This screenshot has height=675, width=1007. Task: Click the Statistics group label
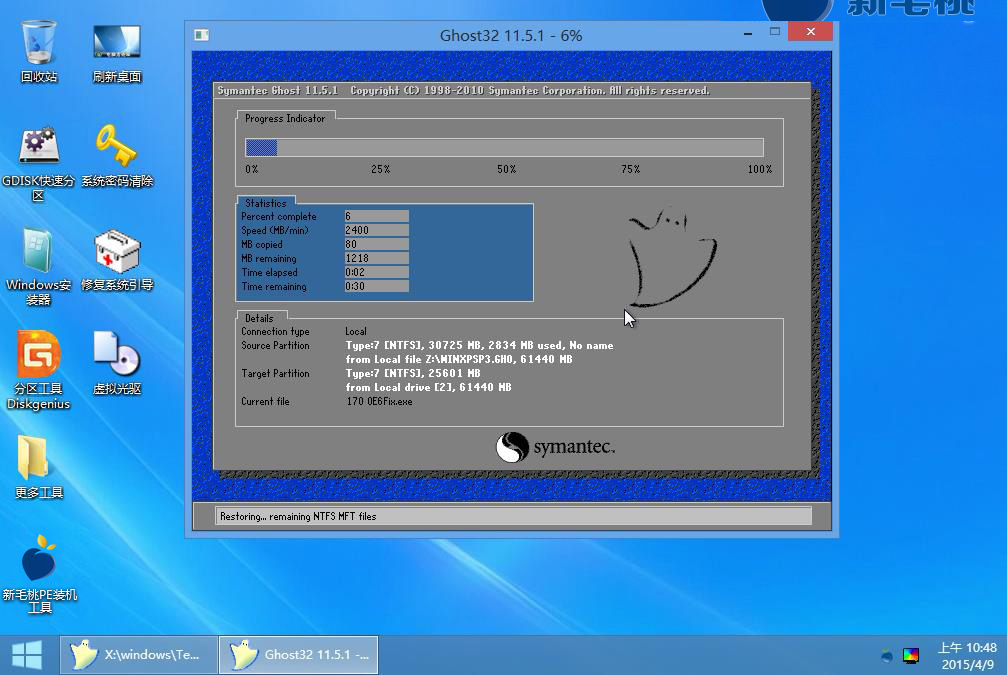click(x=266, y=203)
